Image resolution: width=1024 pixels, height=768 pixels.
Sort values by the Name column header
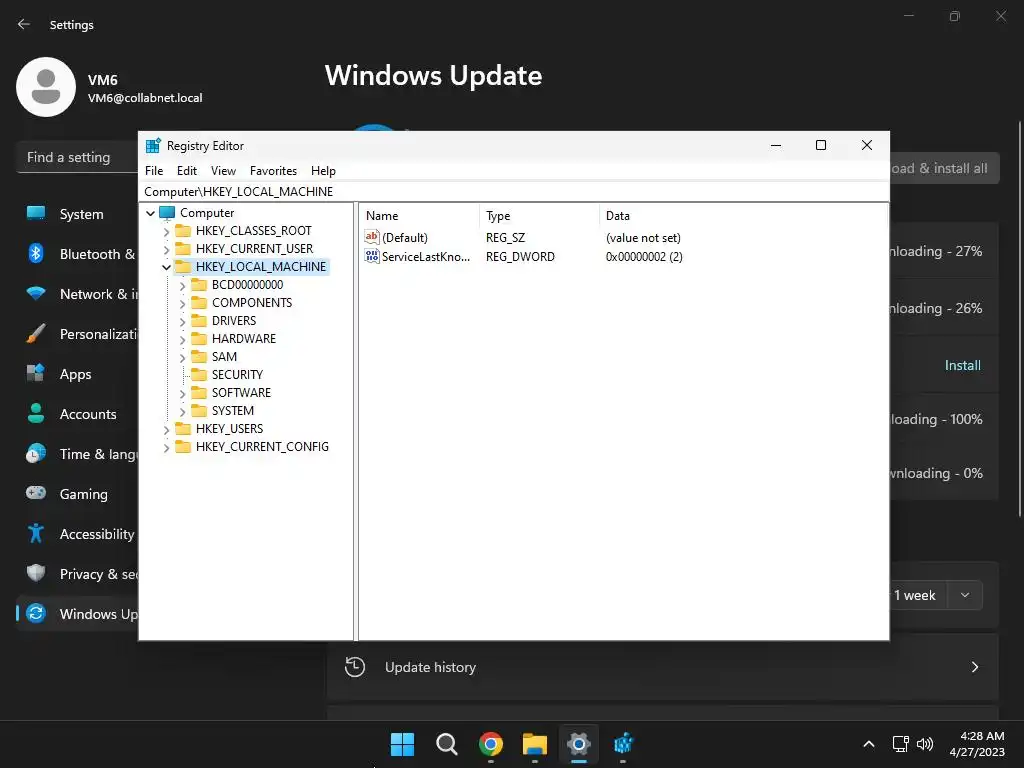pyautogui.click(x=419, y=216)
